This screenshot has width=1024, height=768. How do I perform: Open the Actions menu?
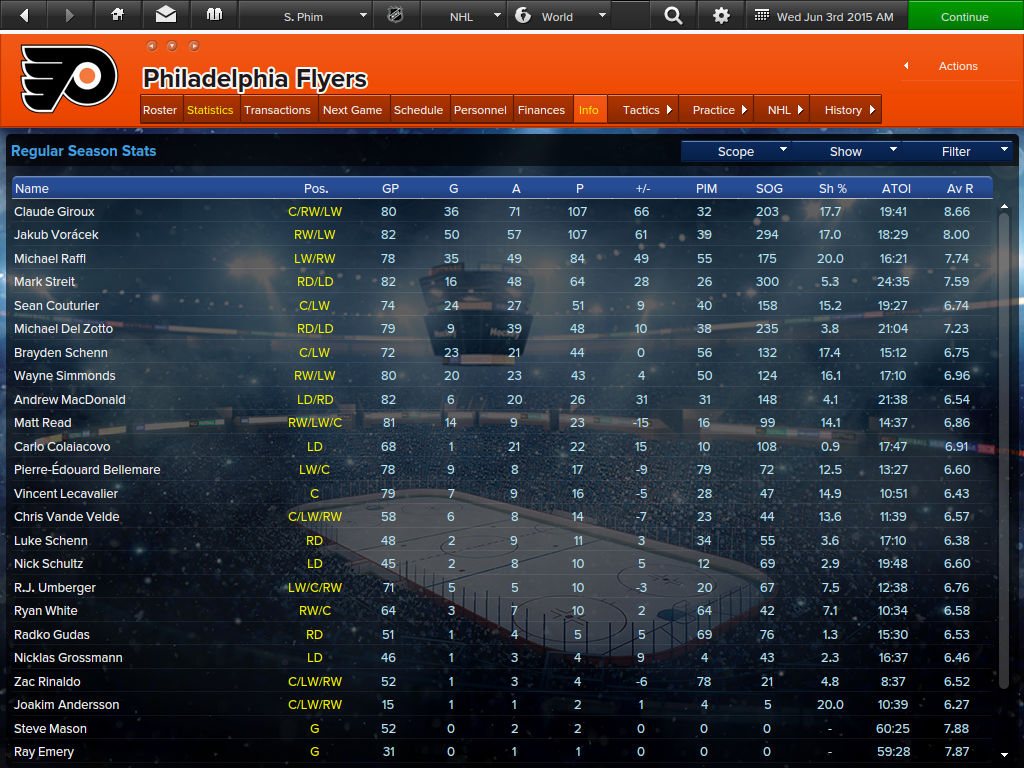click(957, 66)
